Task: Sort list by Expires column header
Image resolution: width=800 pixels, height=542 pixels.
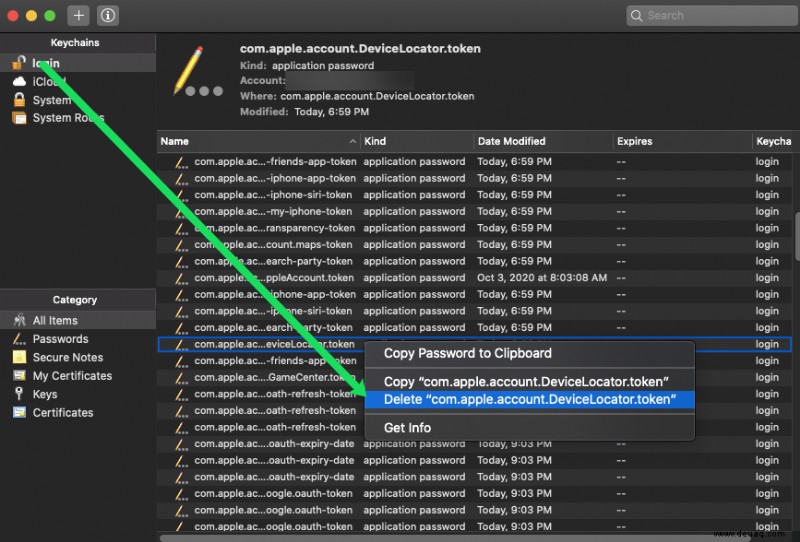Action: click(682, 141)
